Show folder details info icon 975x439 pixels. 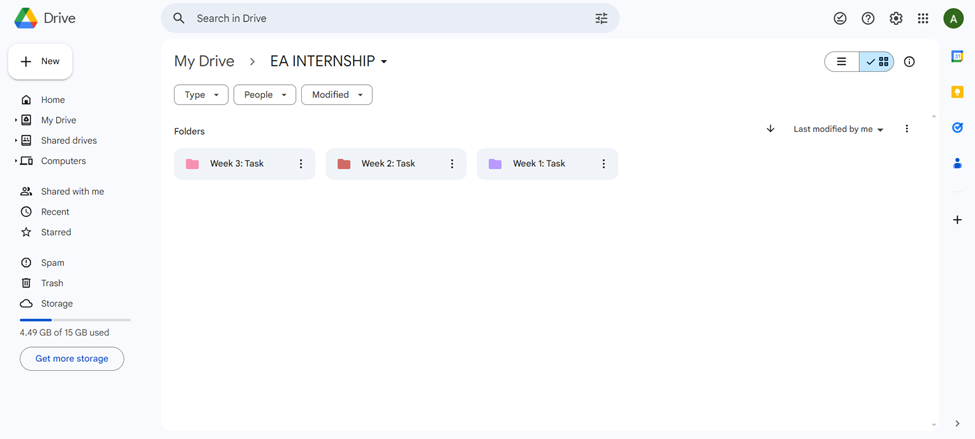point(909,62)
